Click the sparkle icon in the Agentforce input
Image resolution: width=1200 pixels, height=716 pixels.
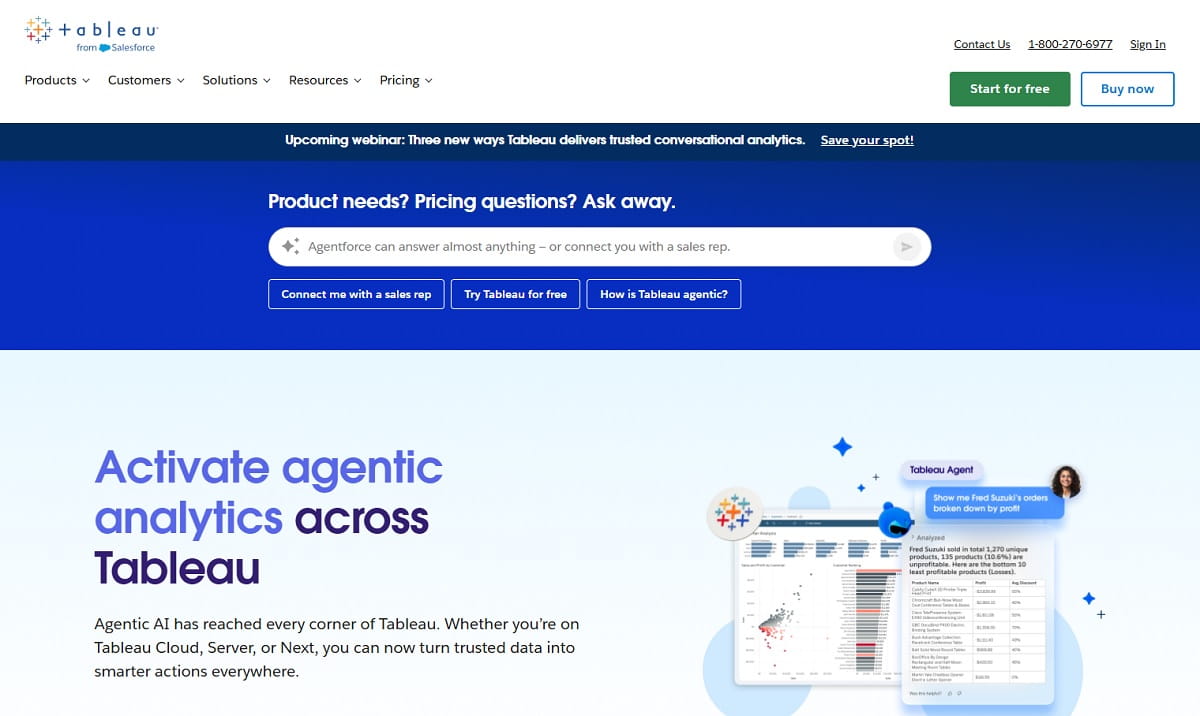[x=290, y=246]
